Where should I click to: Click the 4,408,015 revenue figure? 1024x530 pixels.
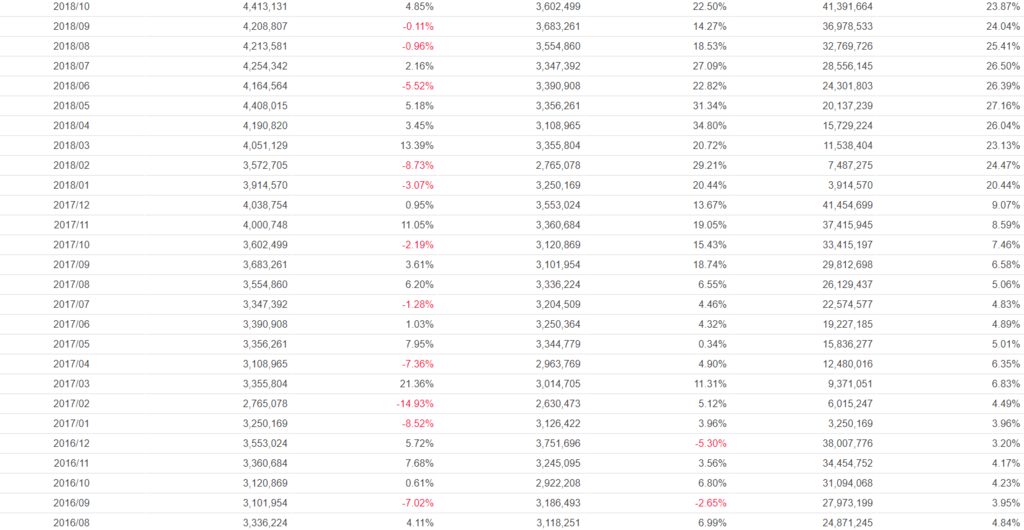[x=265, y=106]
